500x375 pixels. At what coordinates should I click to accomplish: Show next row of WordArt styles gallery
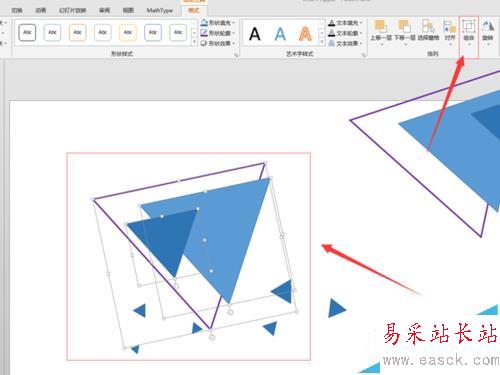(322, 33)
